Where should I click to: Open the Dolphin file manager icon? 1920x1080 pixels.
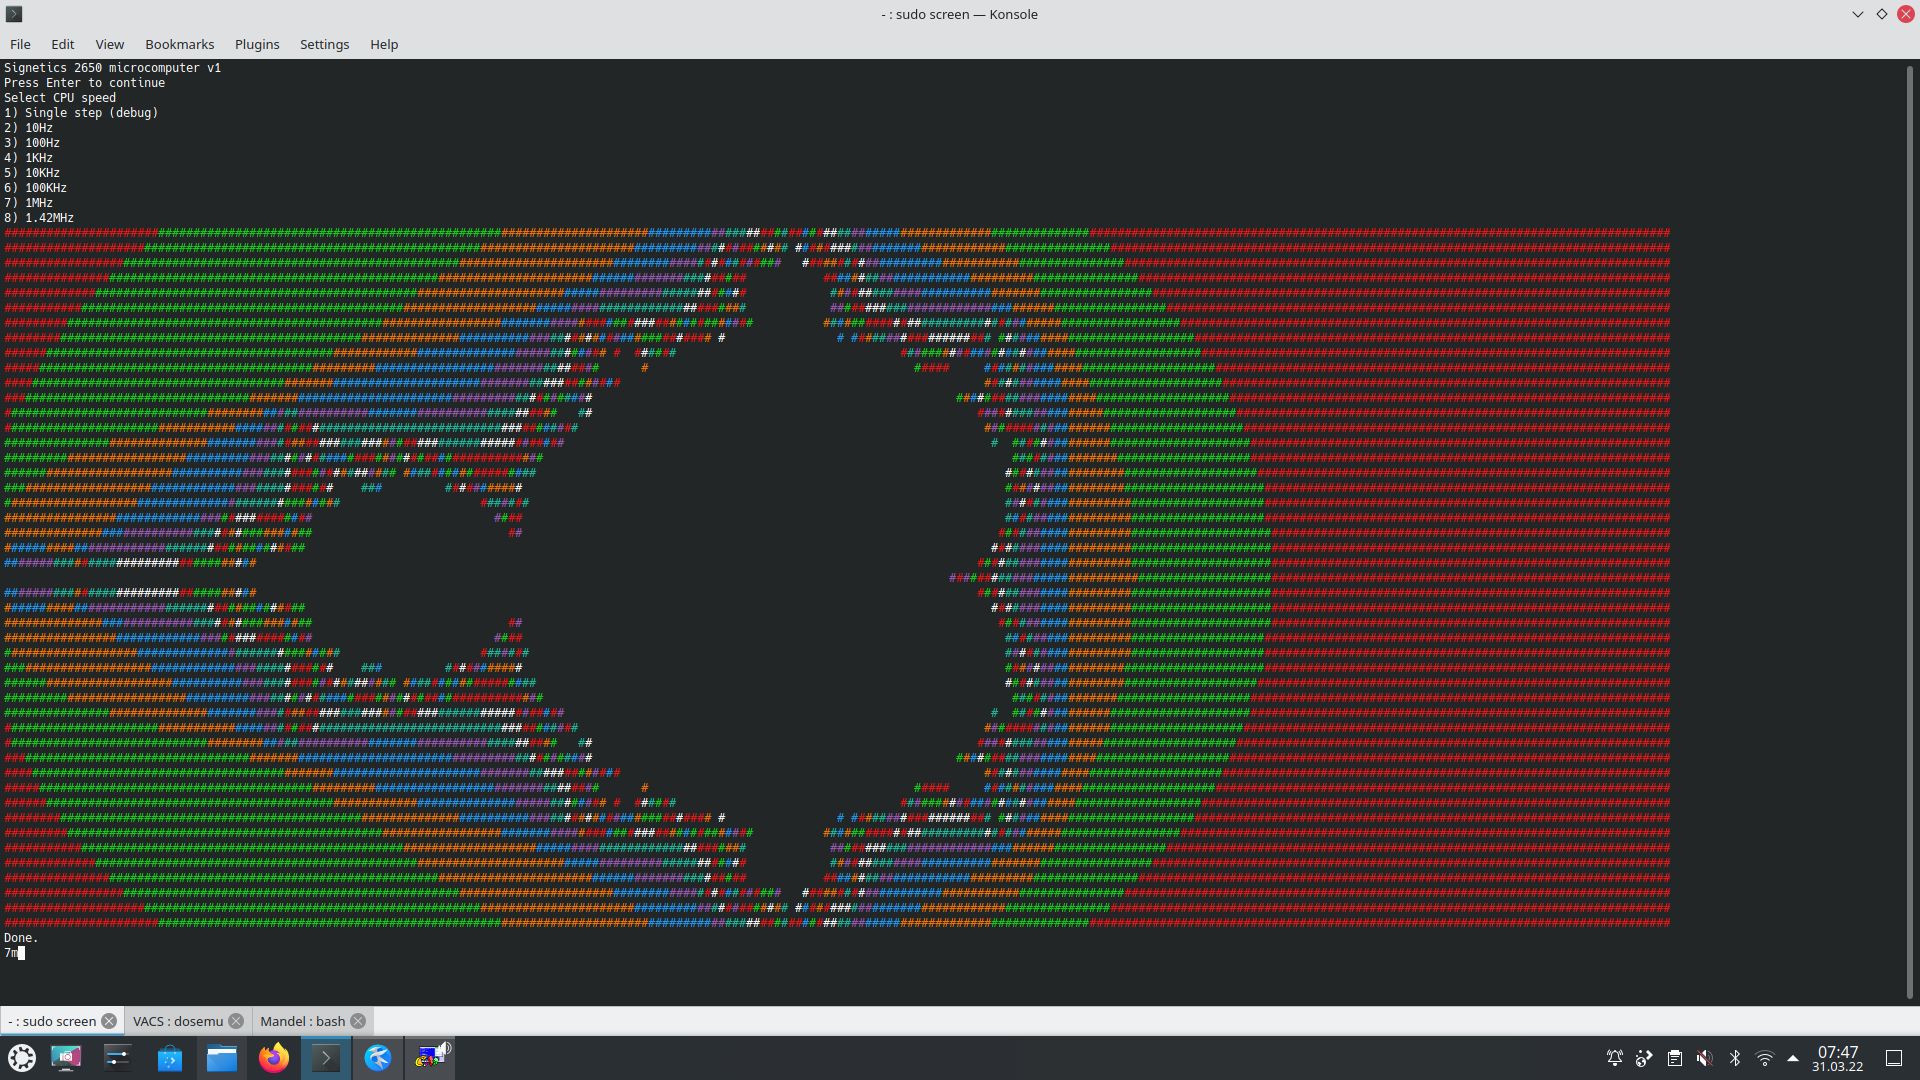pyautogui.click(x=222, y=1057)
